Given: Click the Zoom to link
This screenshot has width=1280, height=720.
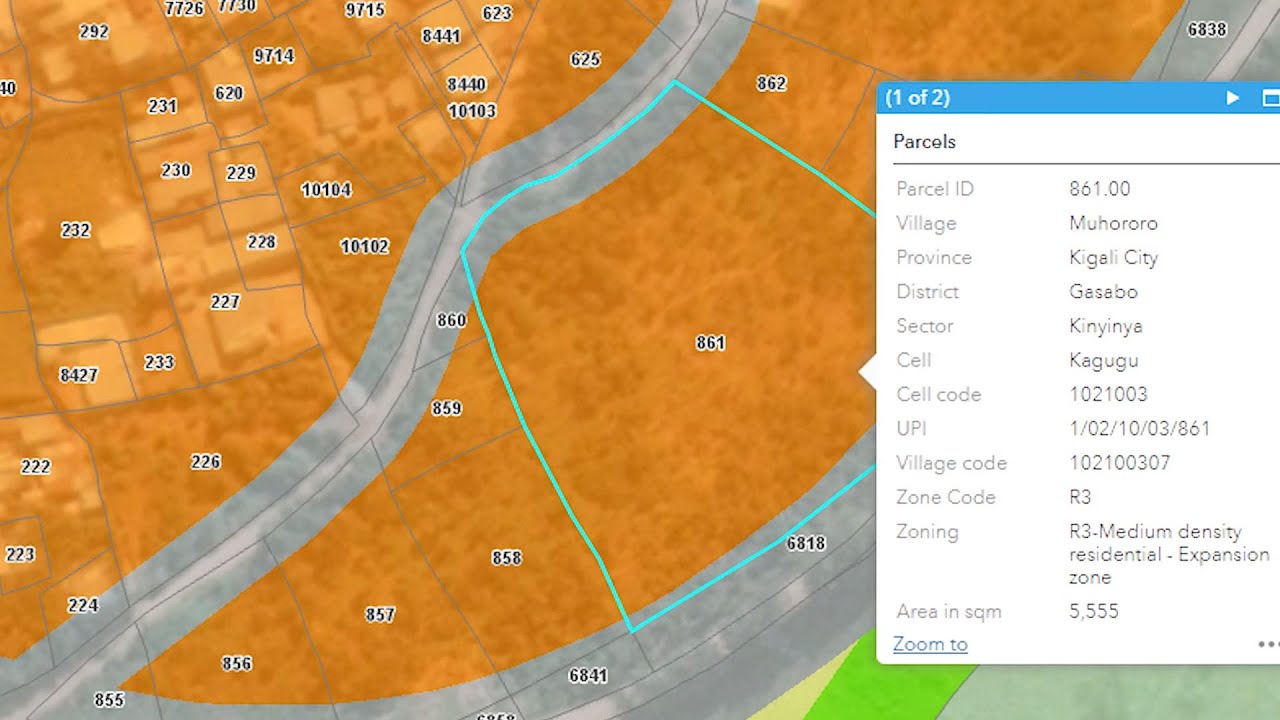Looking at the screenshot, I should point(930,644).
